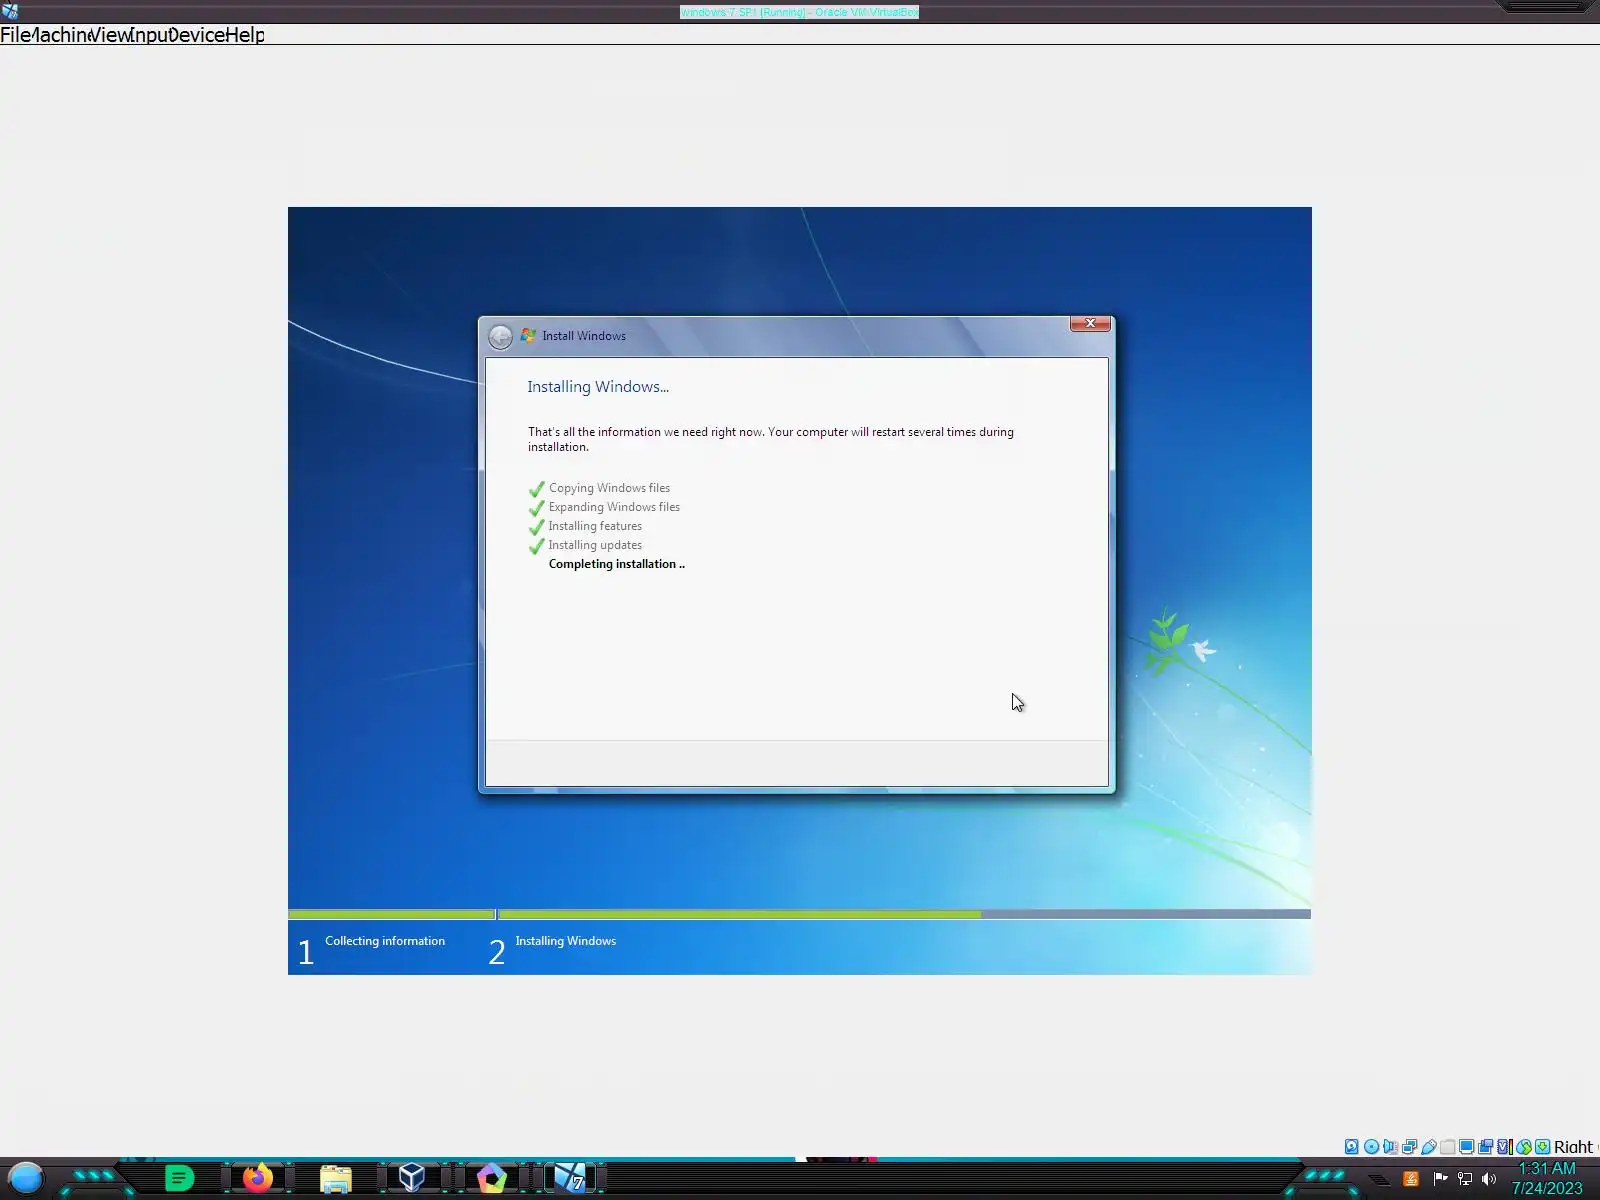Open the Devices menu

point(197,35)
